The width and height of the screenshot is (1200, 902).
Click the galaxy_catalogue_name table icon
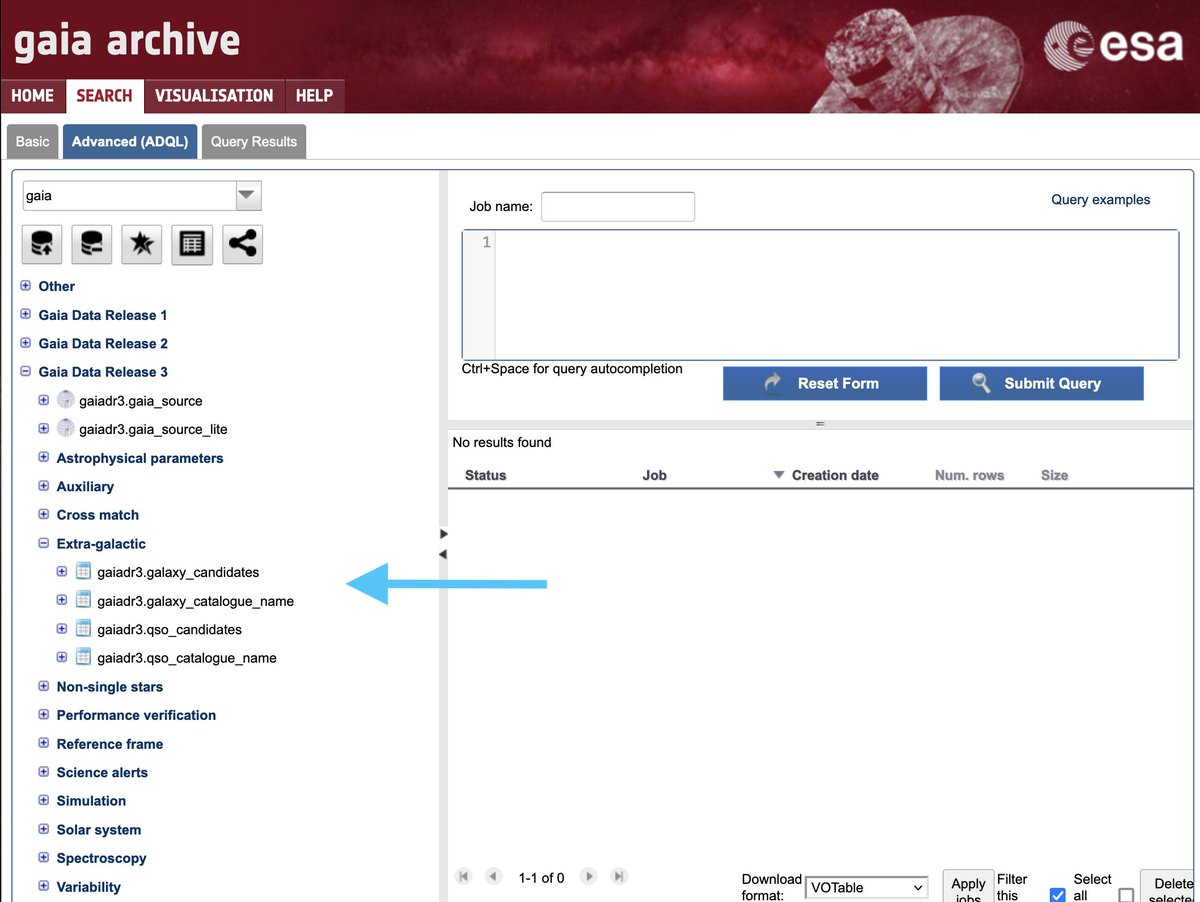[x=84, y=600]
